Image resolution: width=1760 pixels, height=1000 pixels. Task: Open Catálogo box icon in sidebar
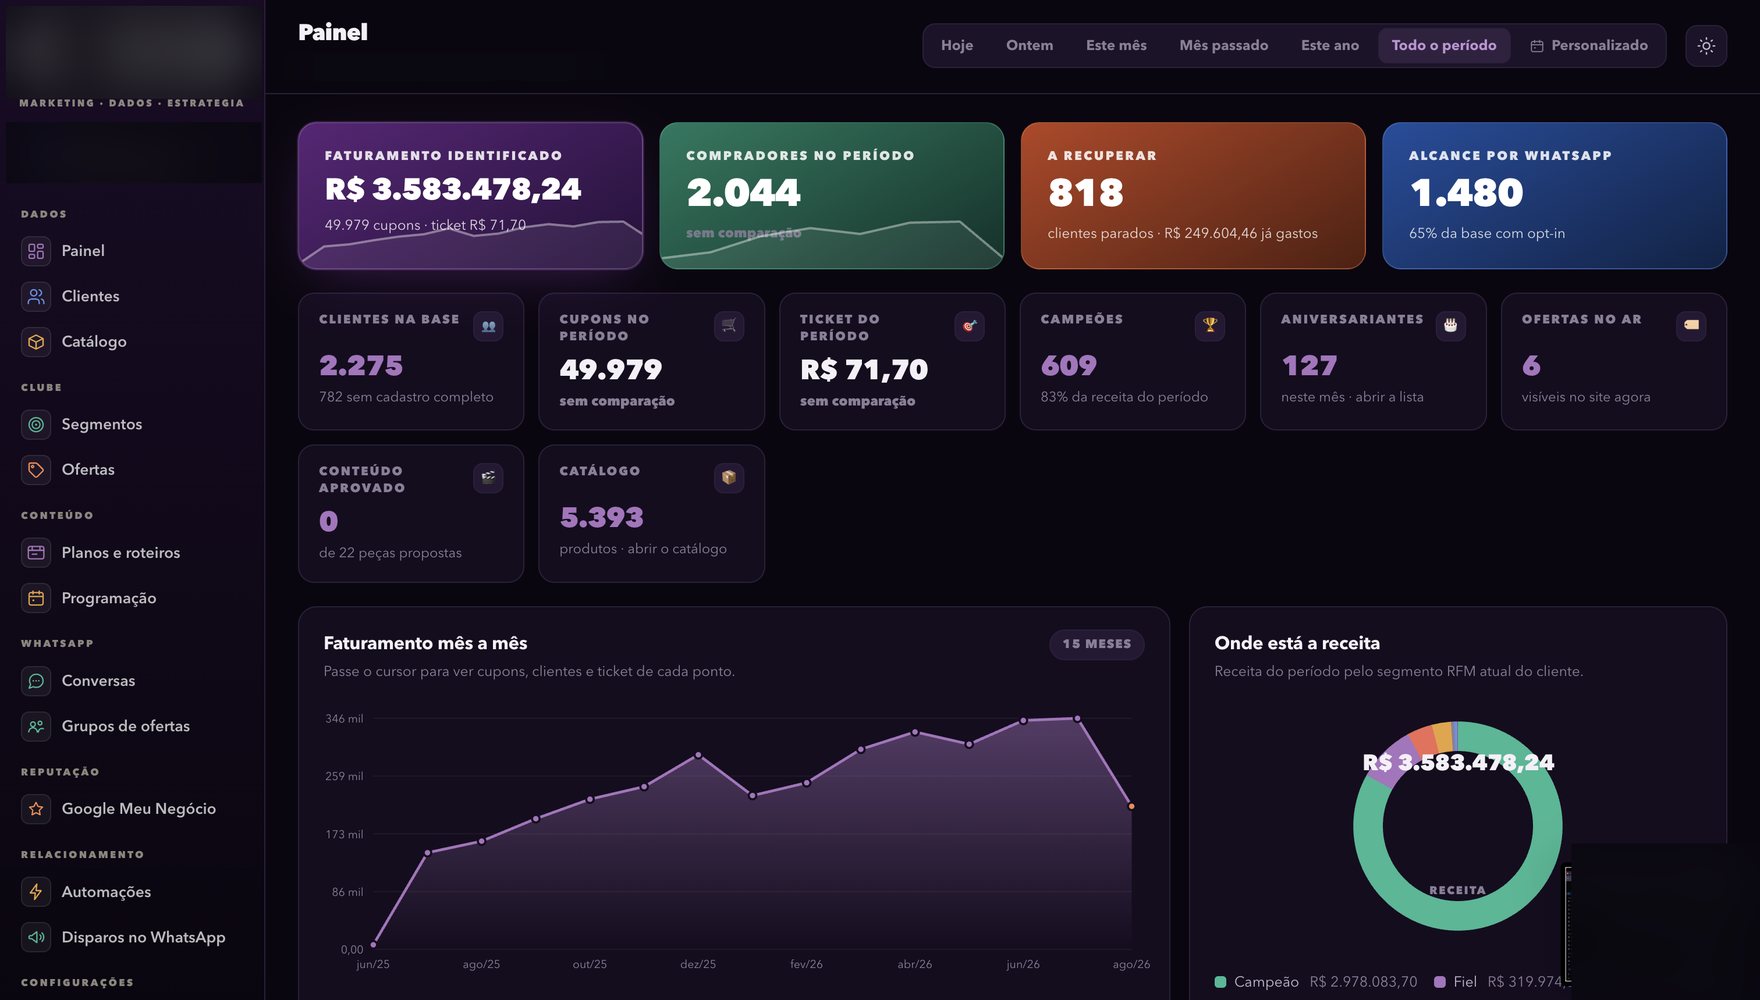[x=36, y=342]
